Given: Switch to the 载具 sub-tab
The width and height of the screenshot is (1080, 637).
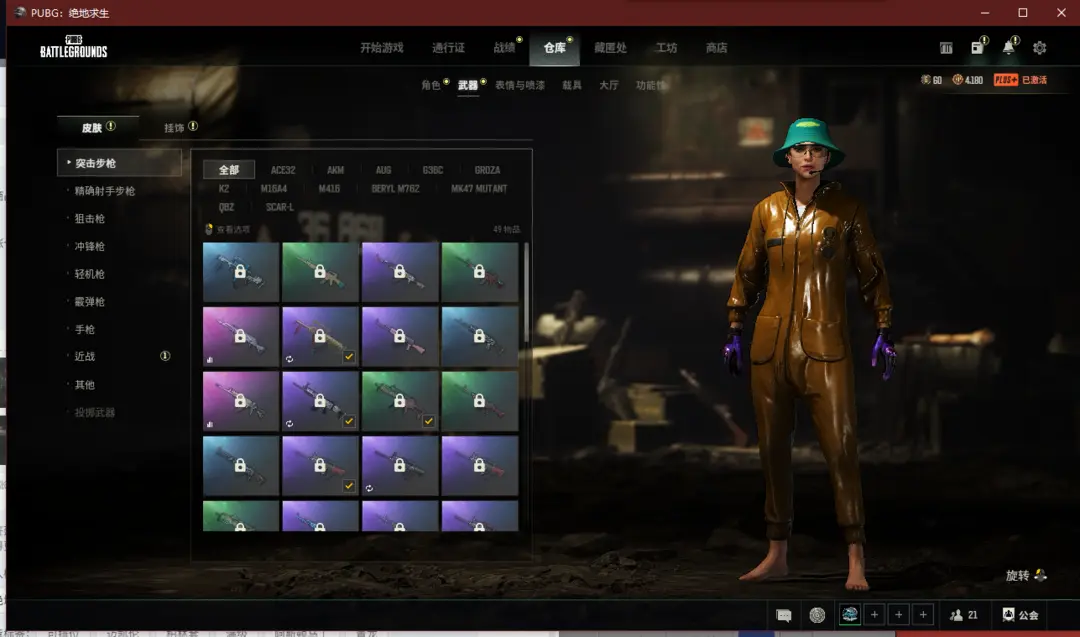Looking at the screenshot, I should (x=572, y=85).
